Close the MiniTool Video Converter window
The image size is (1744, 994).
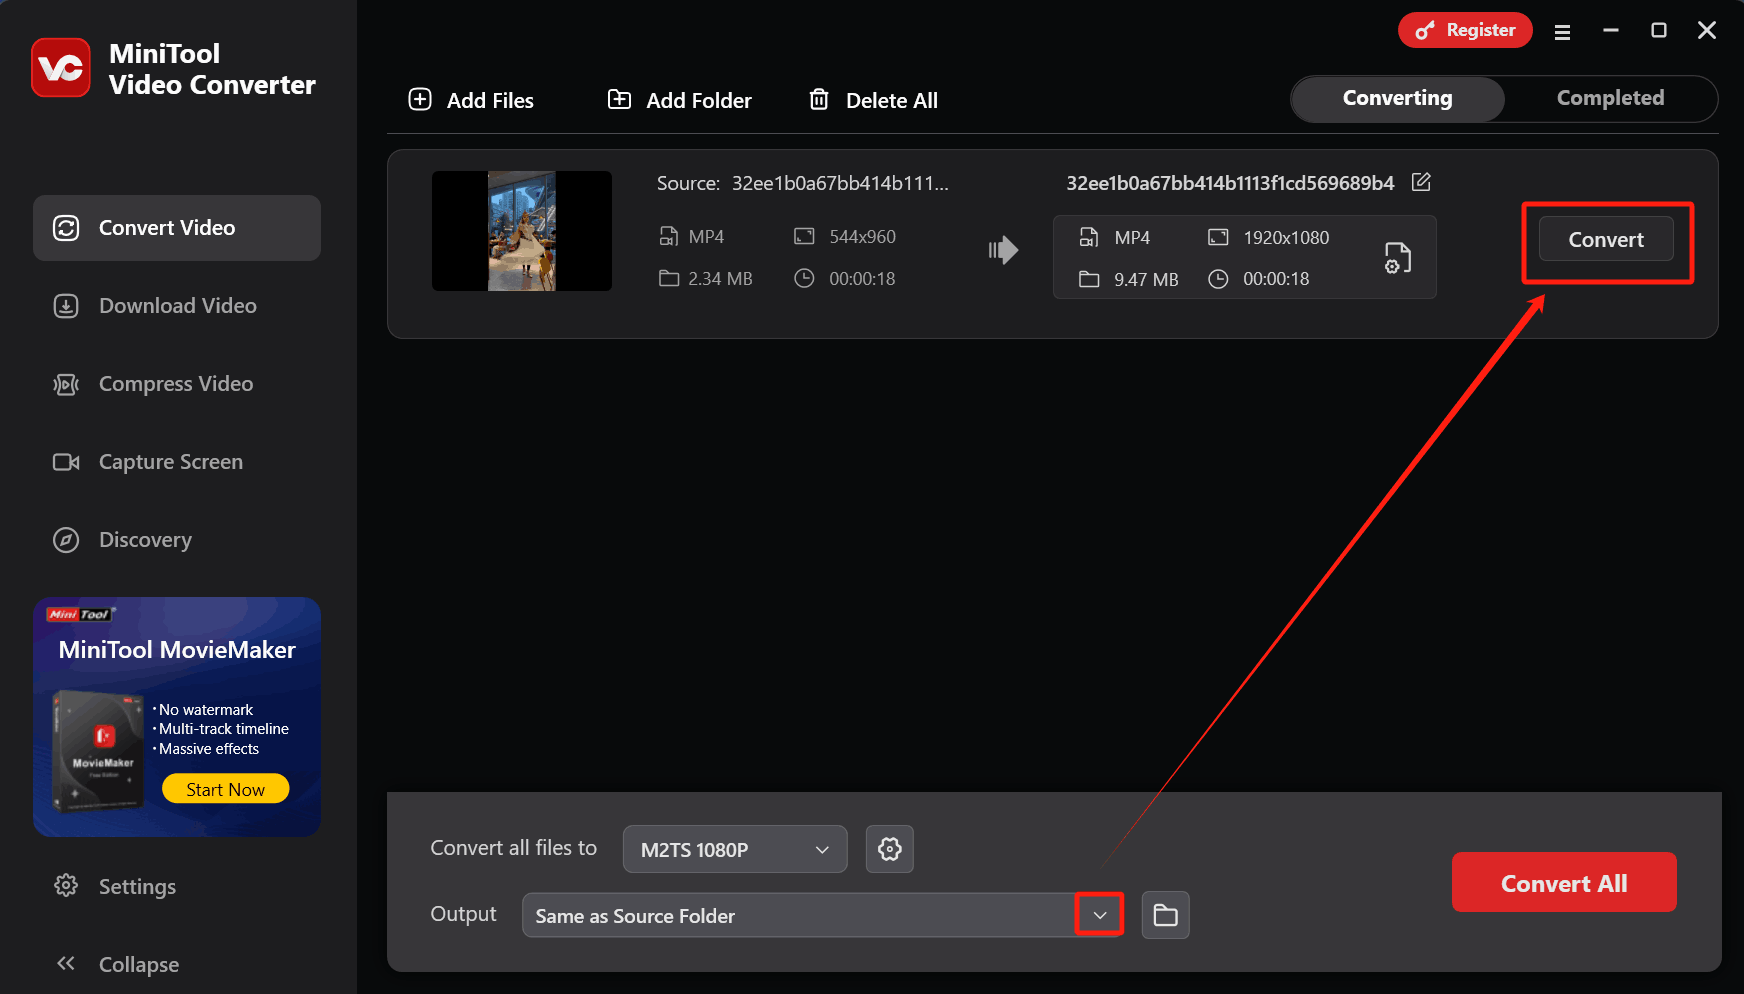point(1707,30)
